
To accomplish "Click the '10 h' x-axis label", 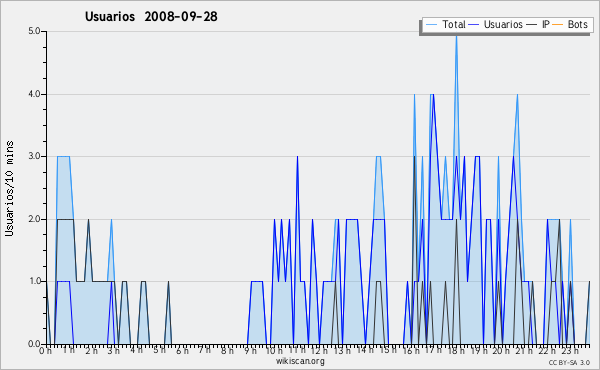I will coord(274,351).
